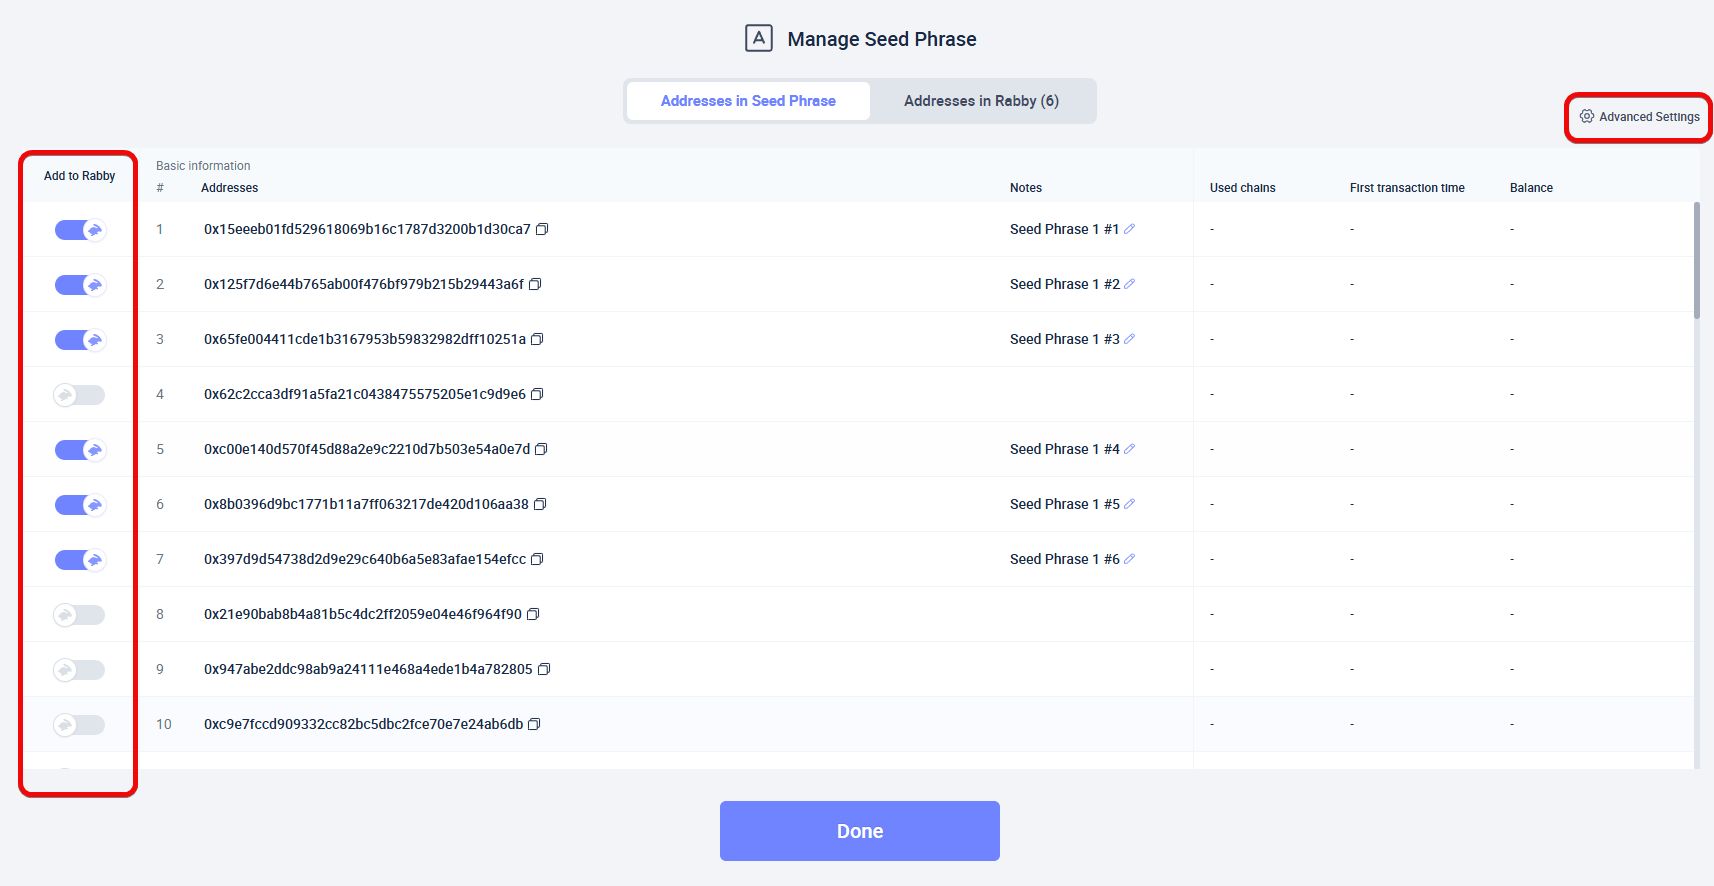1714x886 pixels.
Task: Switch to Addresses in Rabby (6) tab
Action: tap(981, 101)
